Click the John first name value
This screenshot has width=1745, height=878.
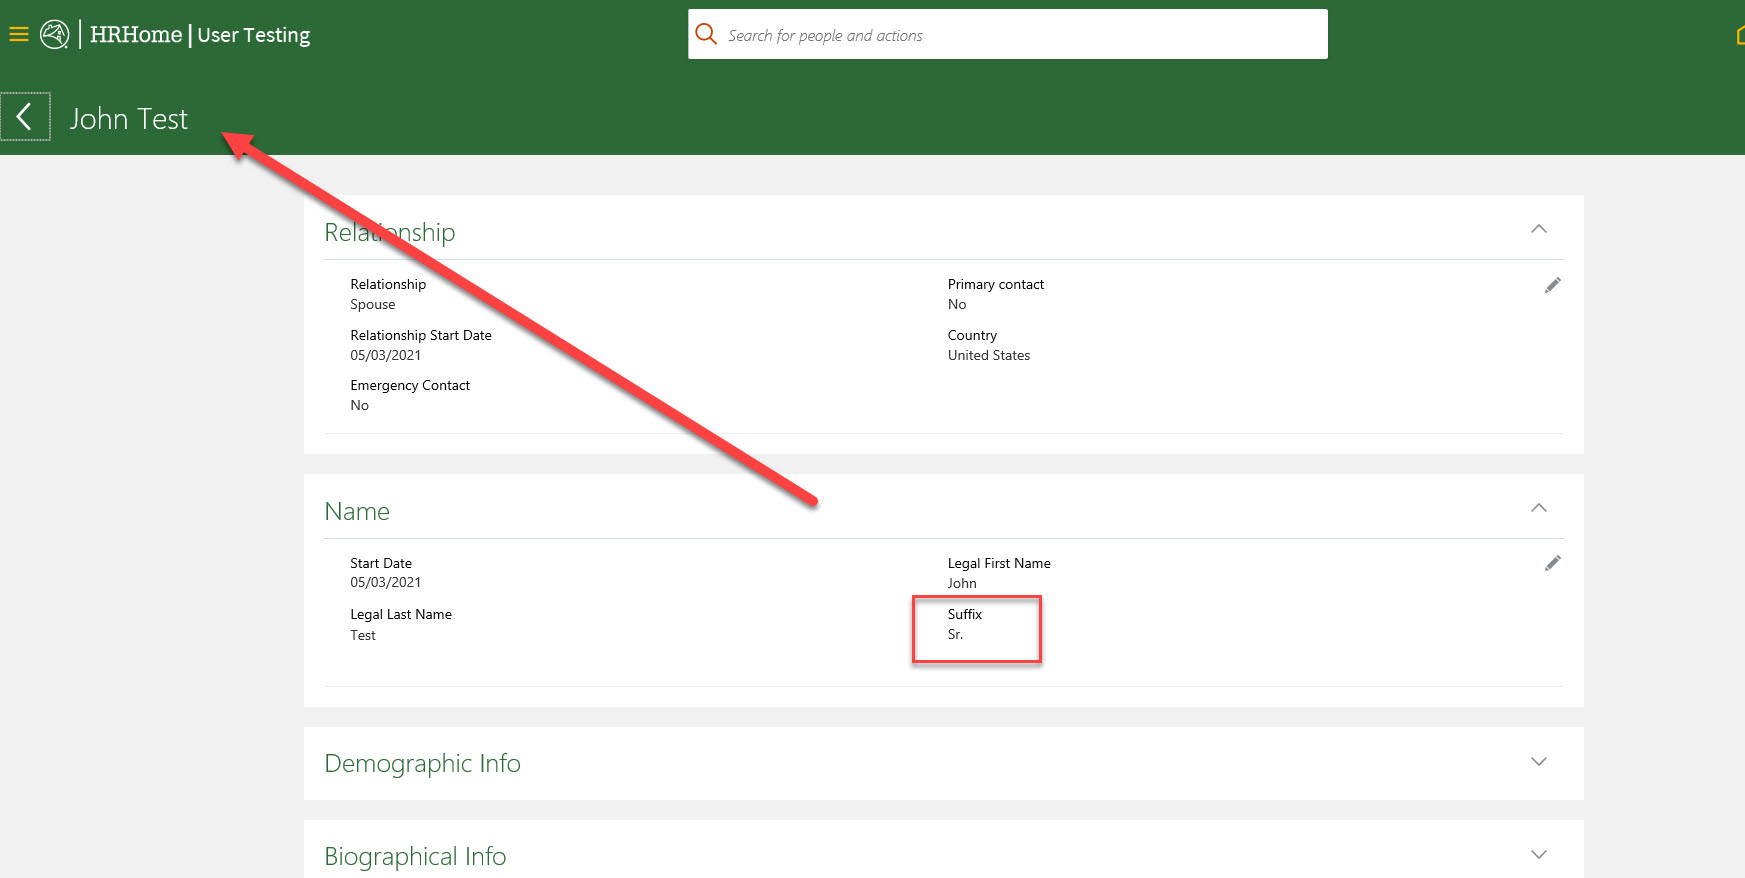point(962,583)
